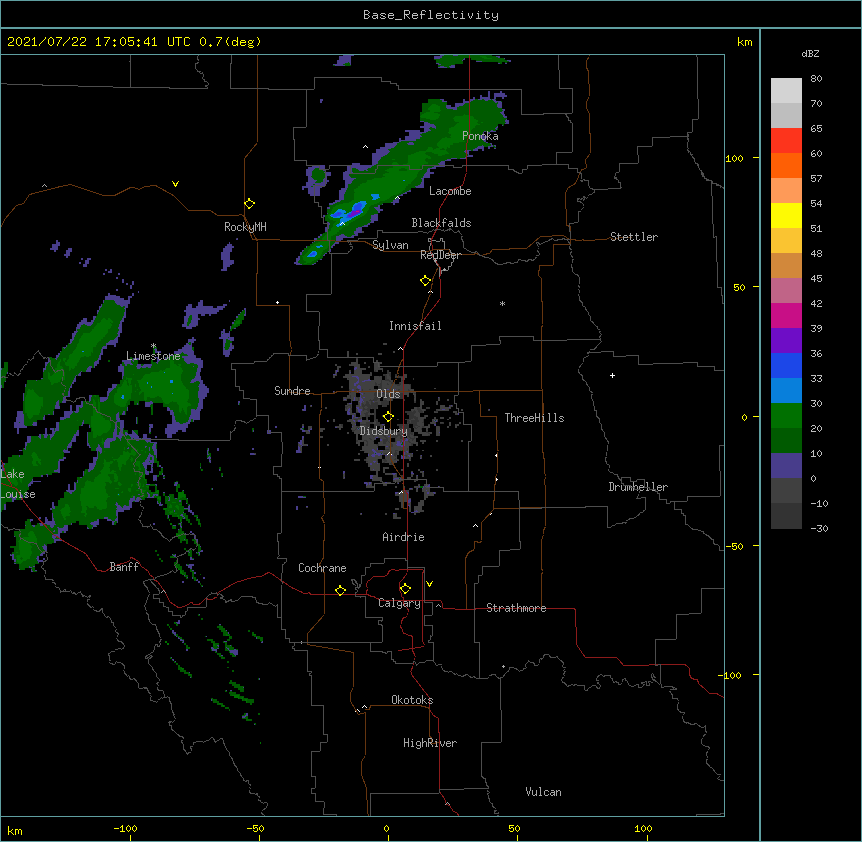Click the Innisfail label
The width and height of the screenshot is (862, 842).
(x=415, y=326)
